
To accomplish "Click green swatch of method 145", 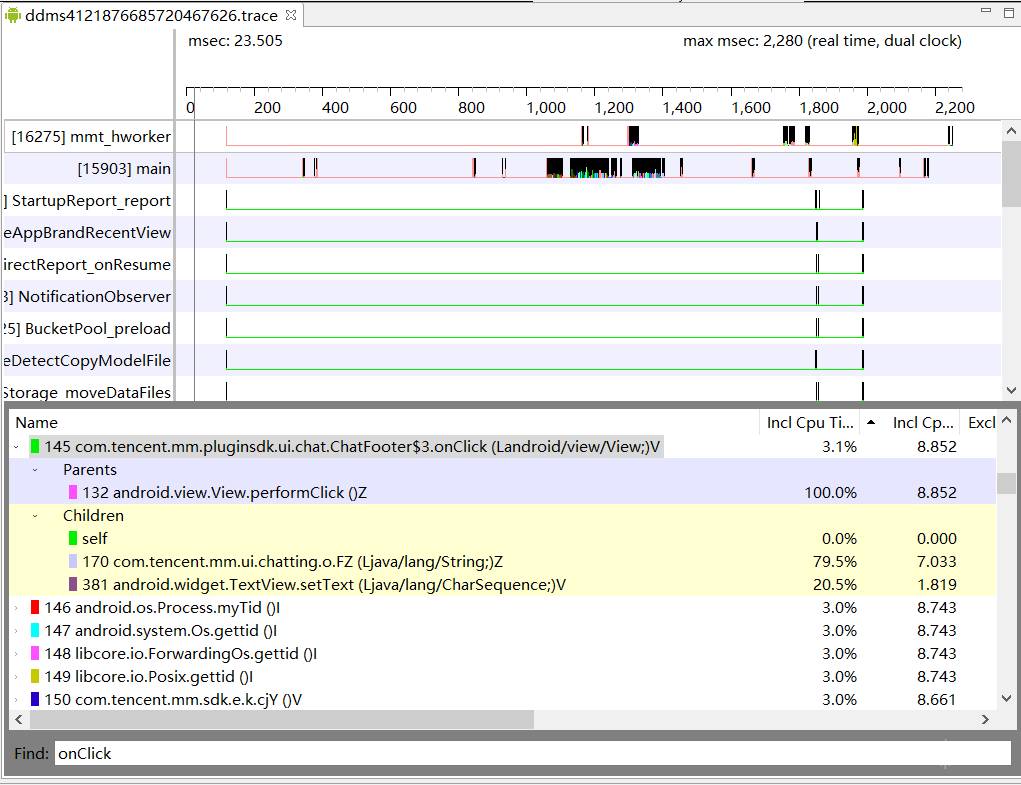I will pyautogui.click(x=35, y=447).
